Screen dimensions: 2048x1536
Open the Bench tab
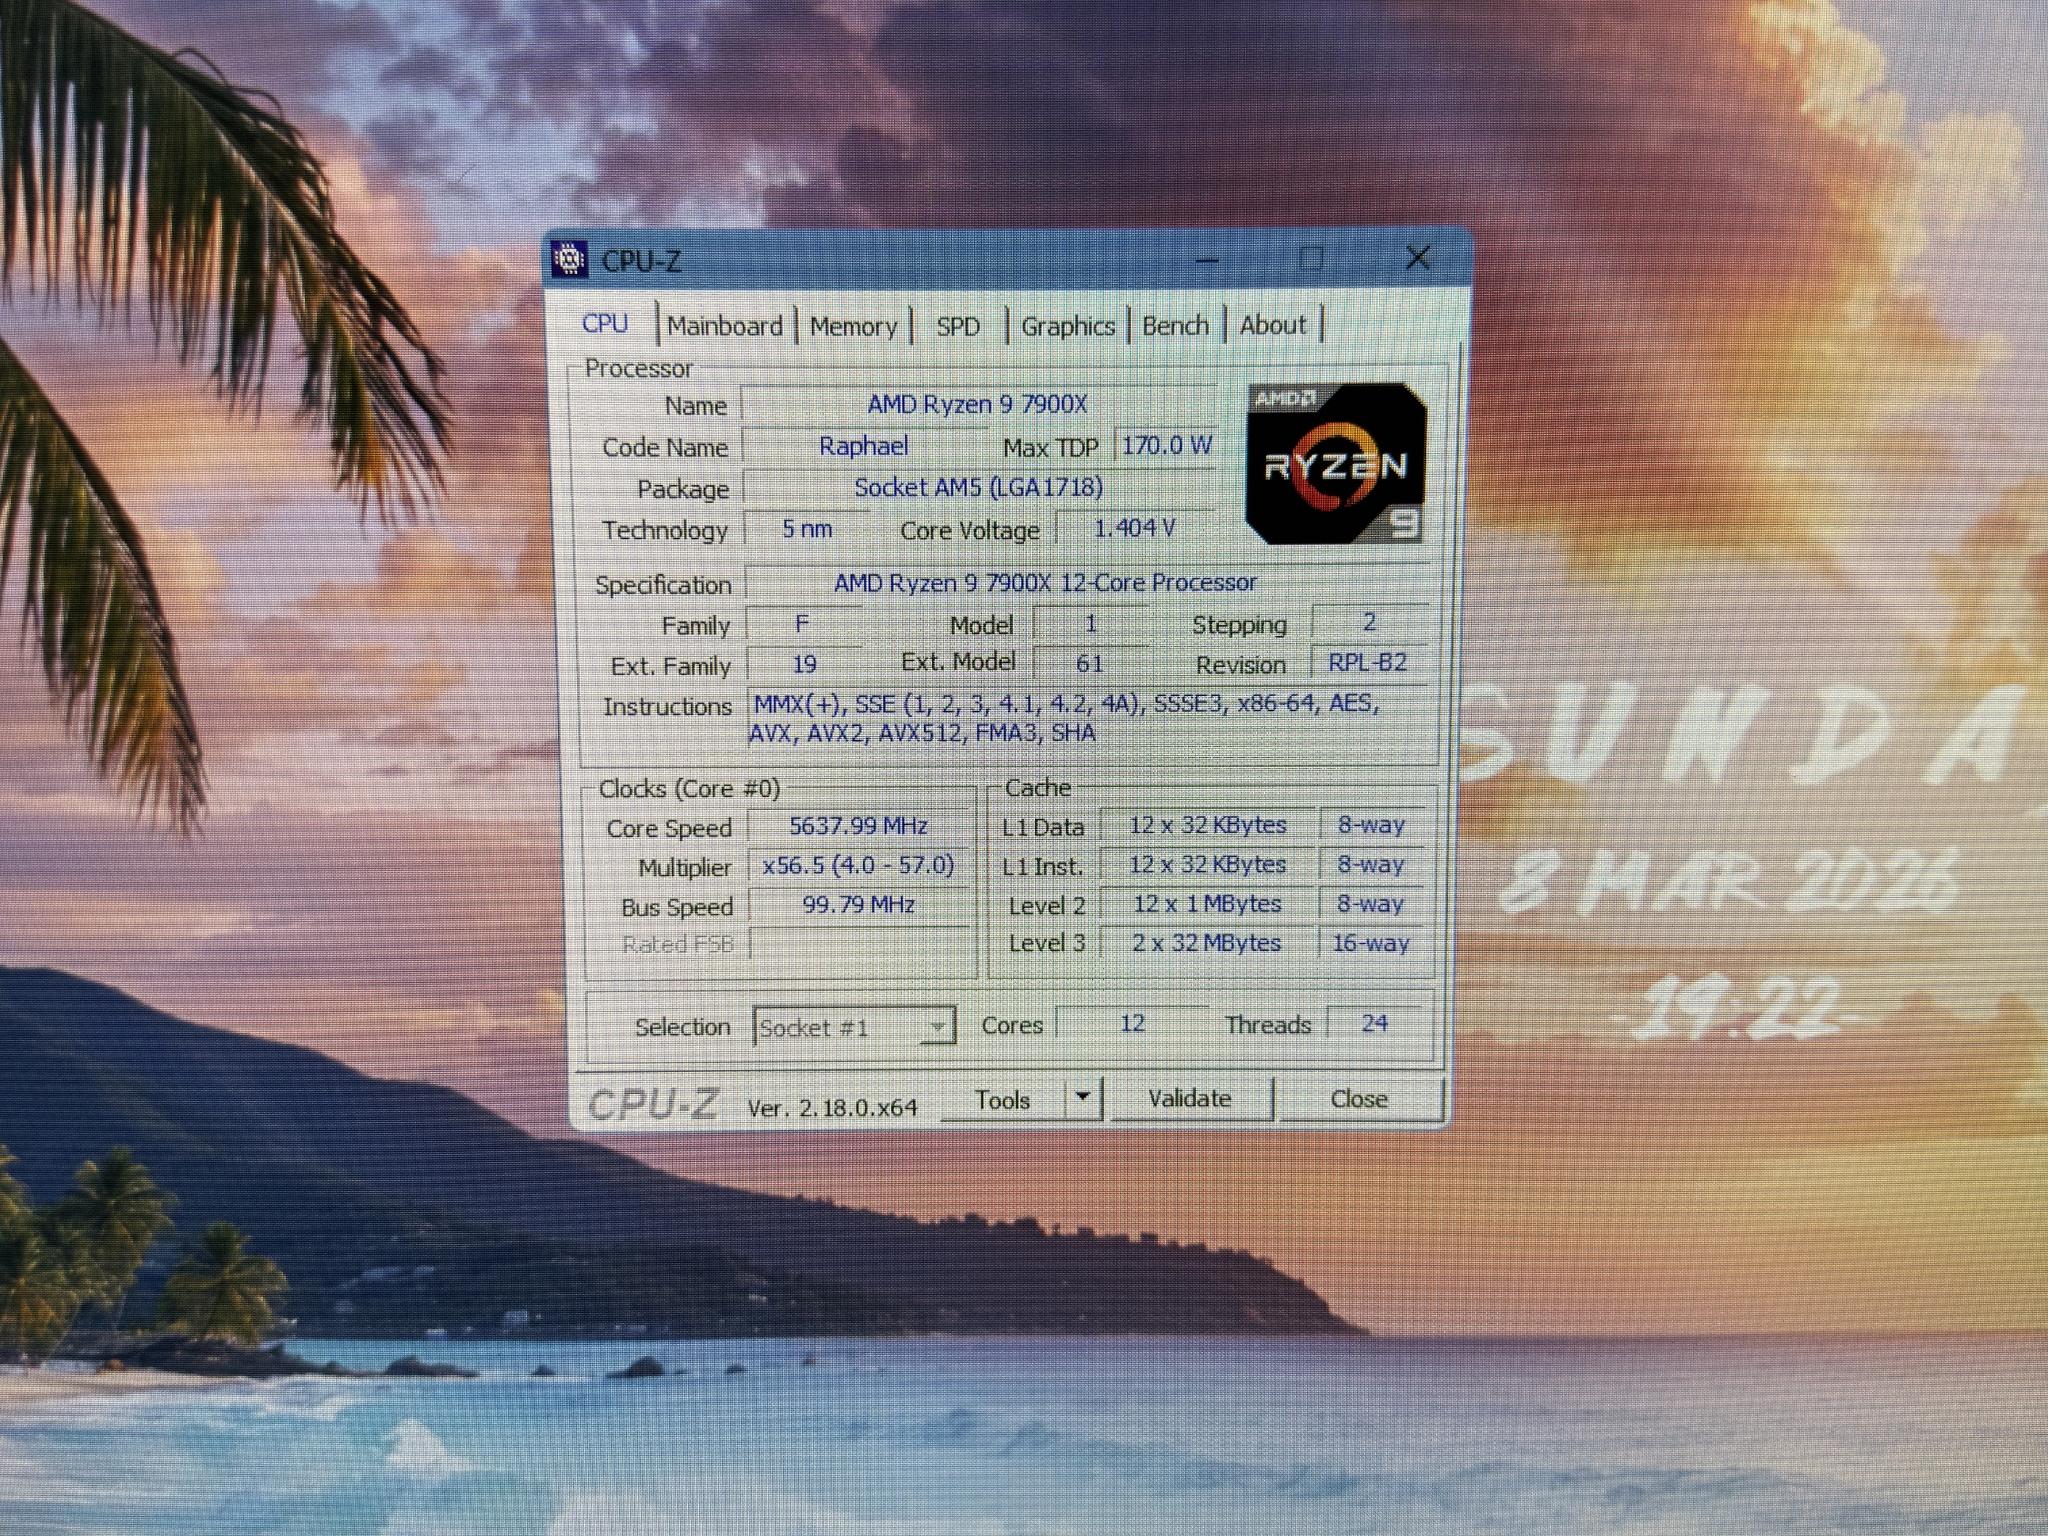click(x=1175, y=325)
